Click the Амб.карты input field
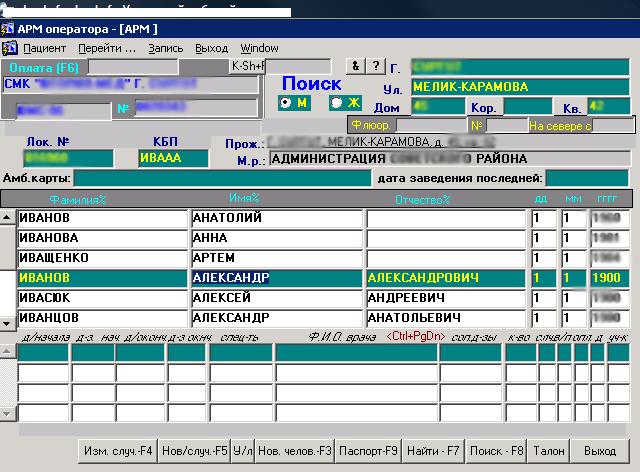640x472 pixels. (221, 178)
